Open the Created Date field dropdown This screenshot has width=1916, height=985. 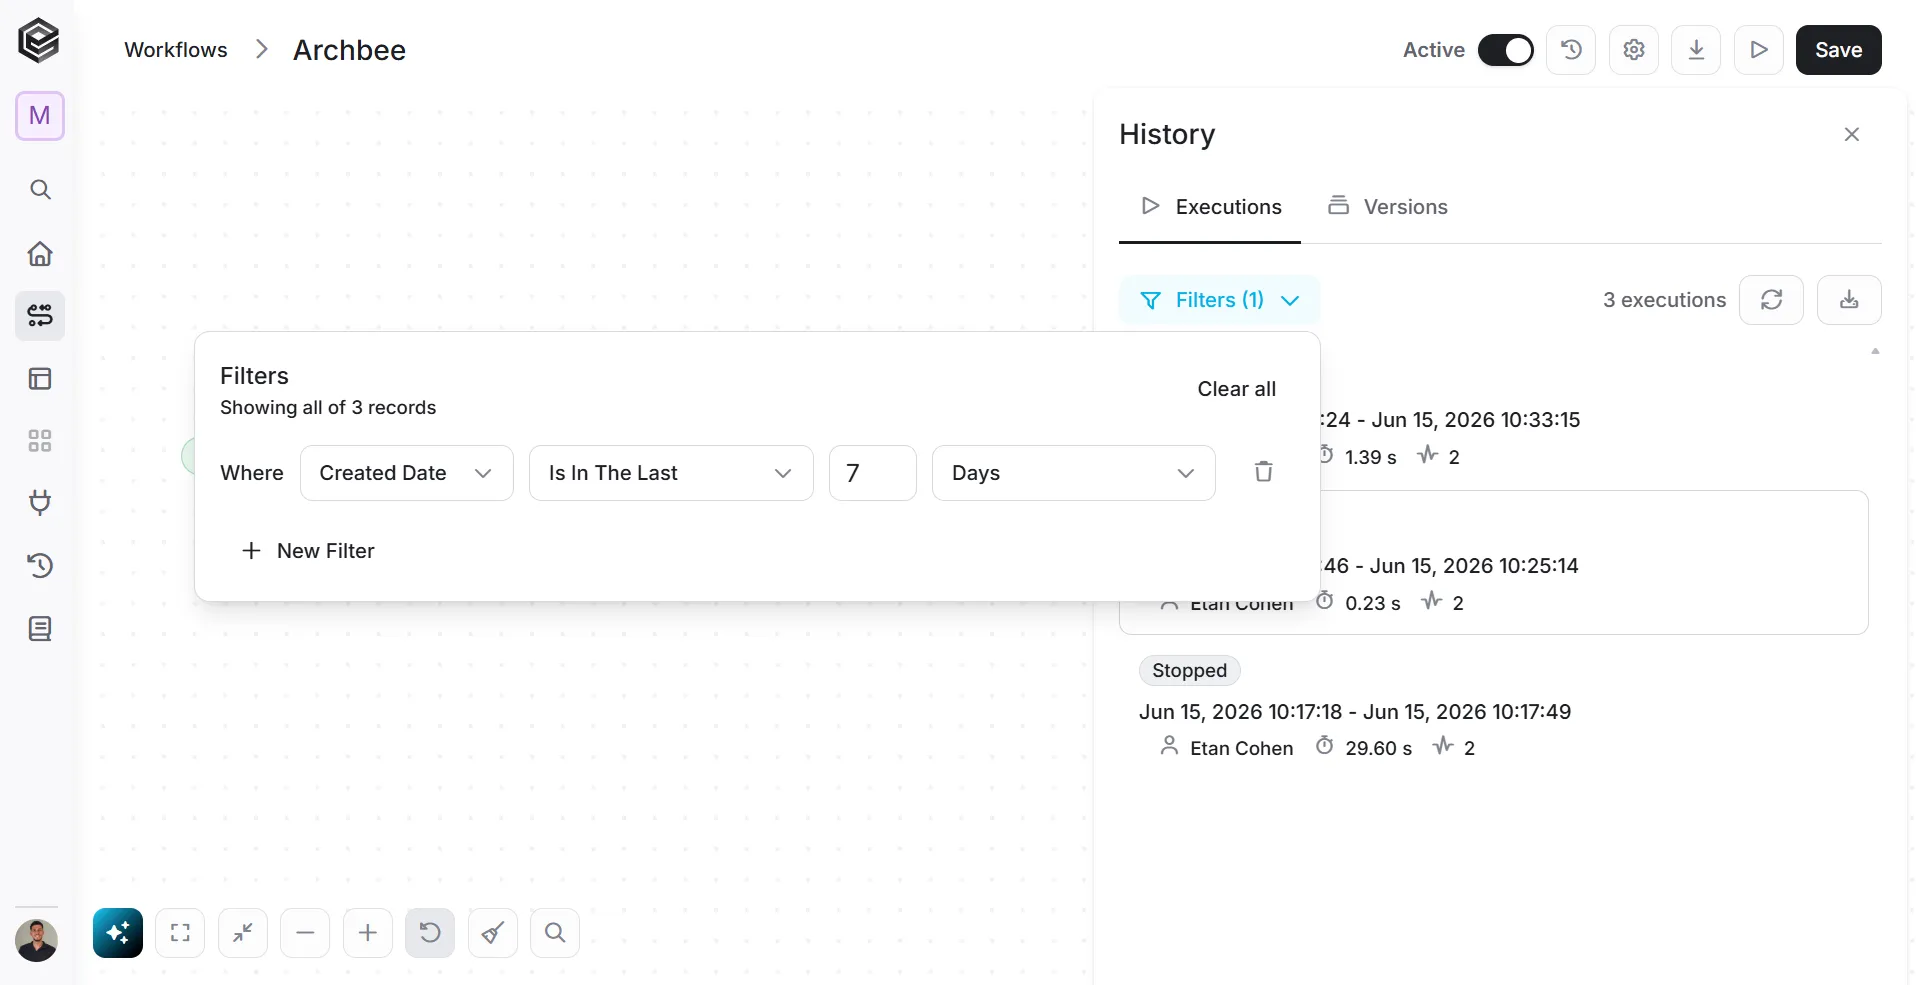(x=407, y=473)
